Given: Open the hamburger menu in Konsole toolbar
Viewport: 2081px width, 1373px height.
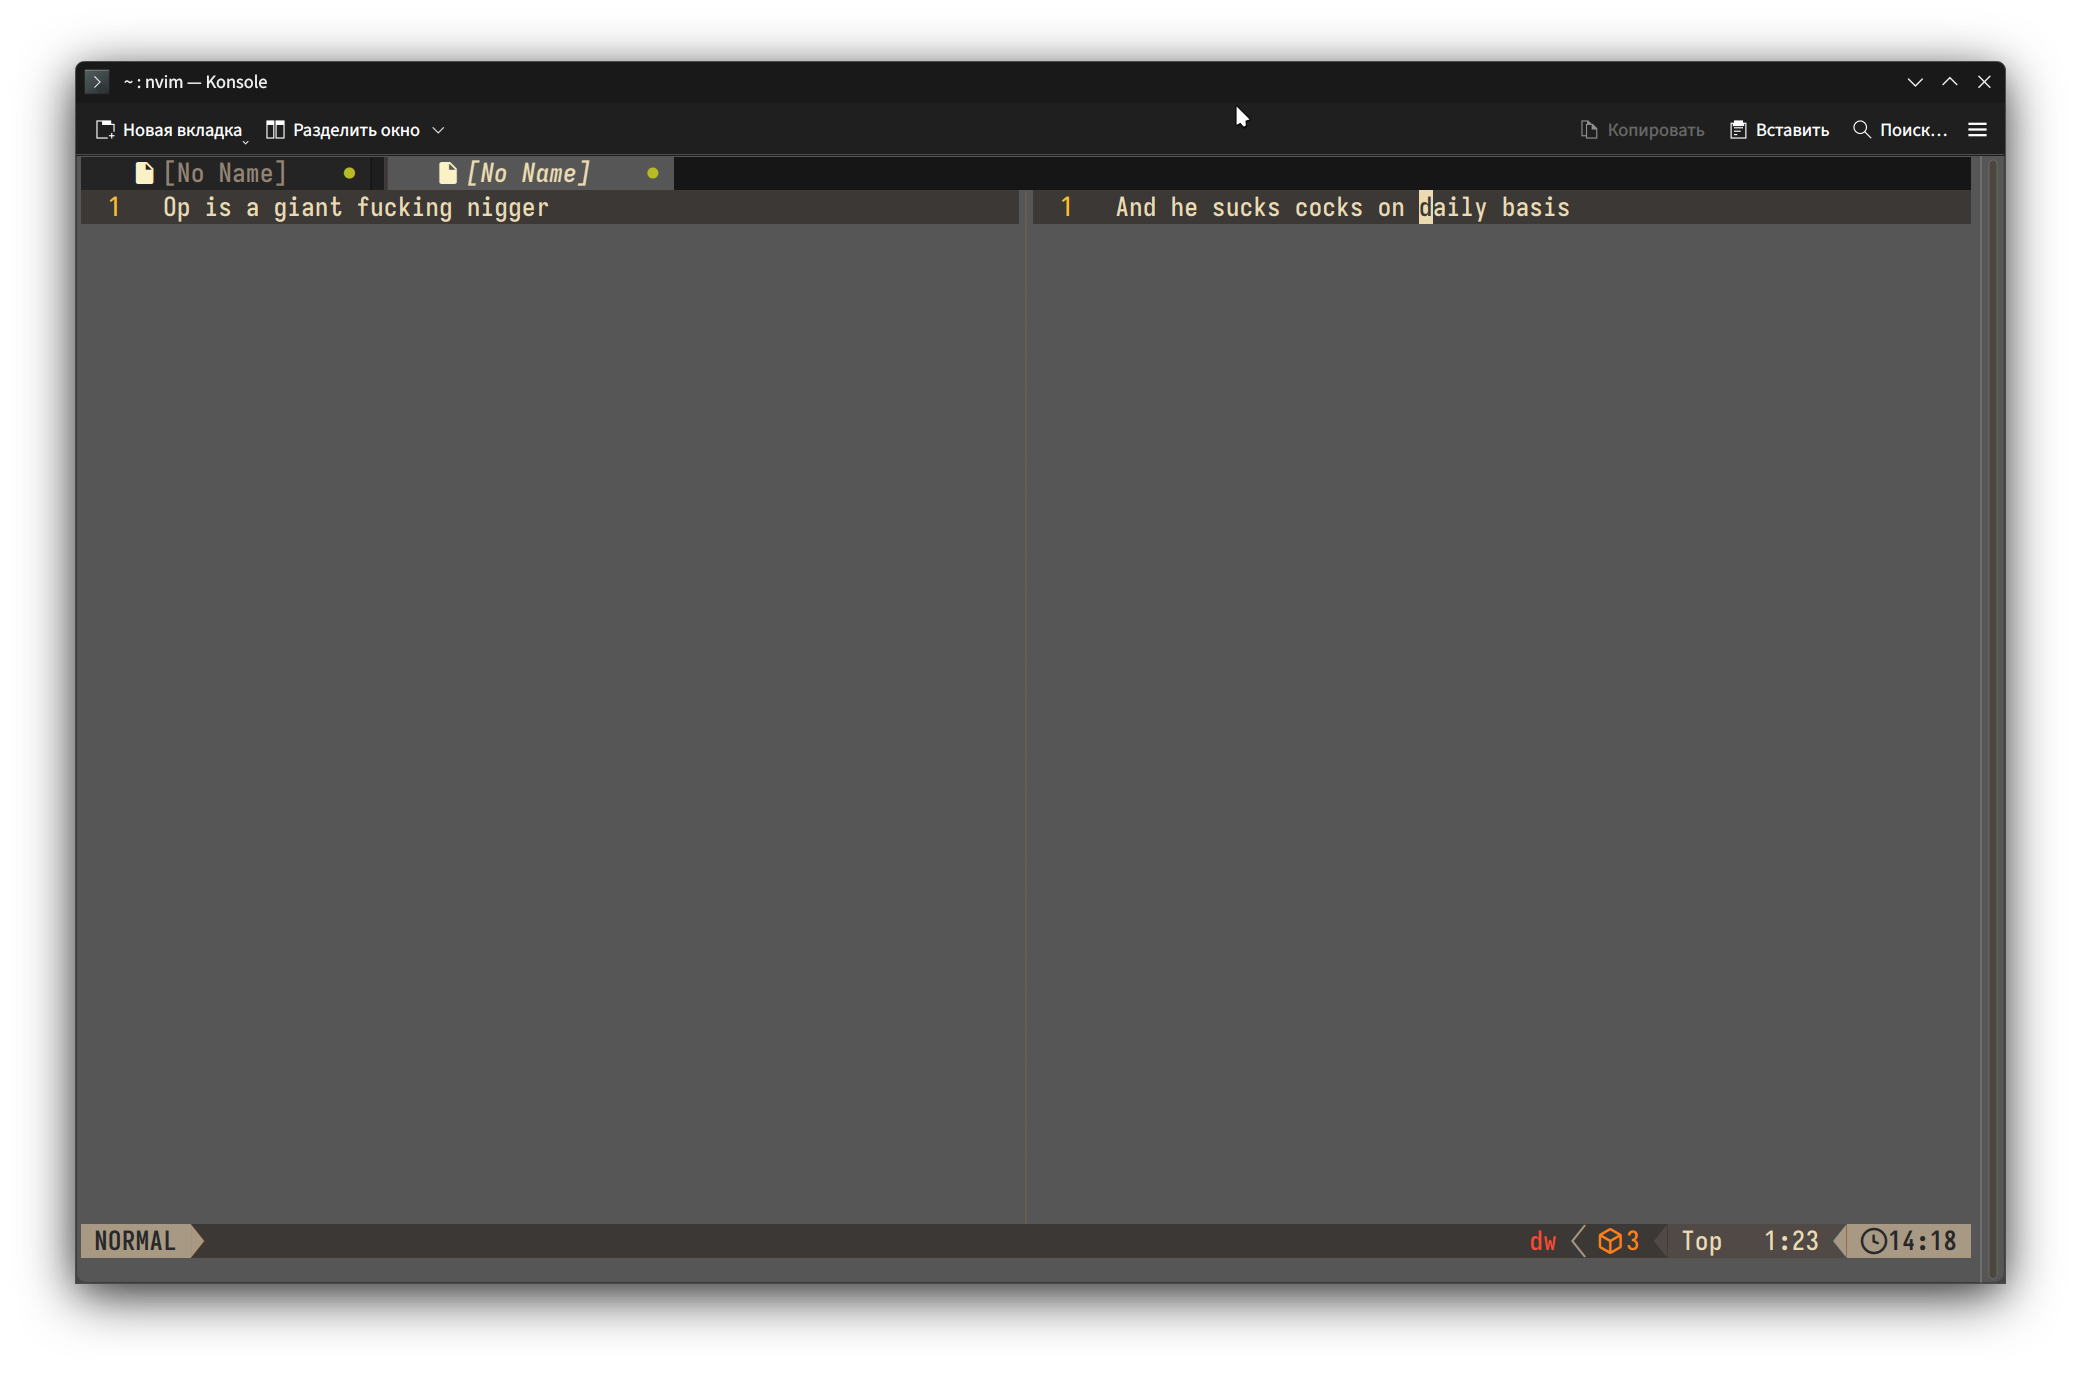Looking at the screenshot, I should [1977, 130].
